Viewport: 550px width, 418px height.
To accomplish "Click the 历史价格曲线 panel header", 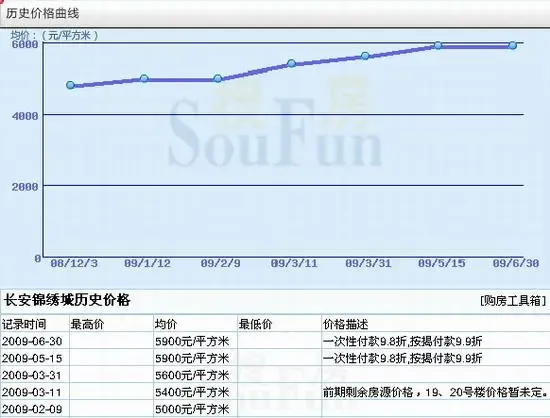I will coord(42,14).
